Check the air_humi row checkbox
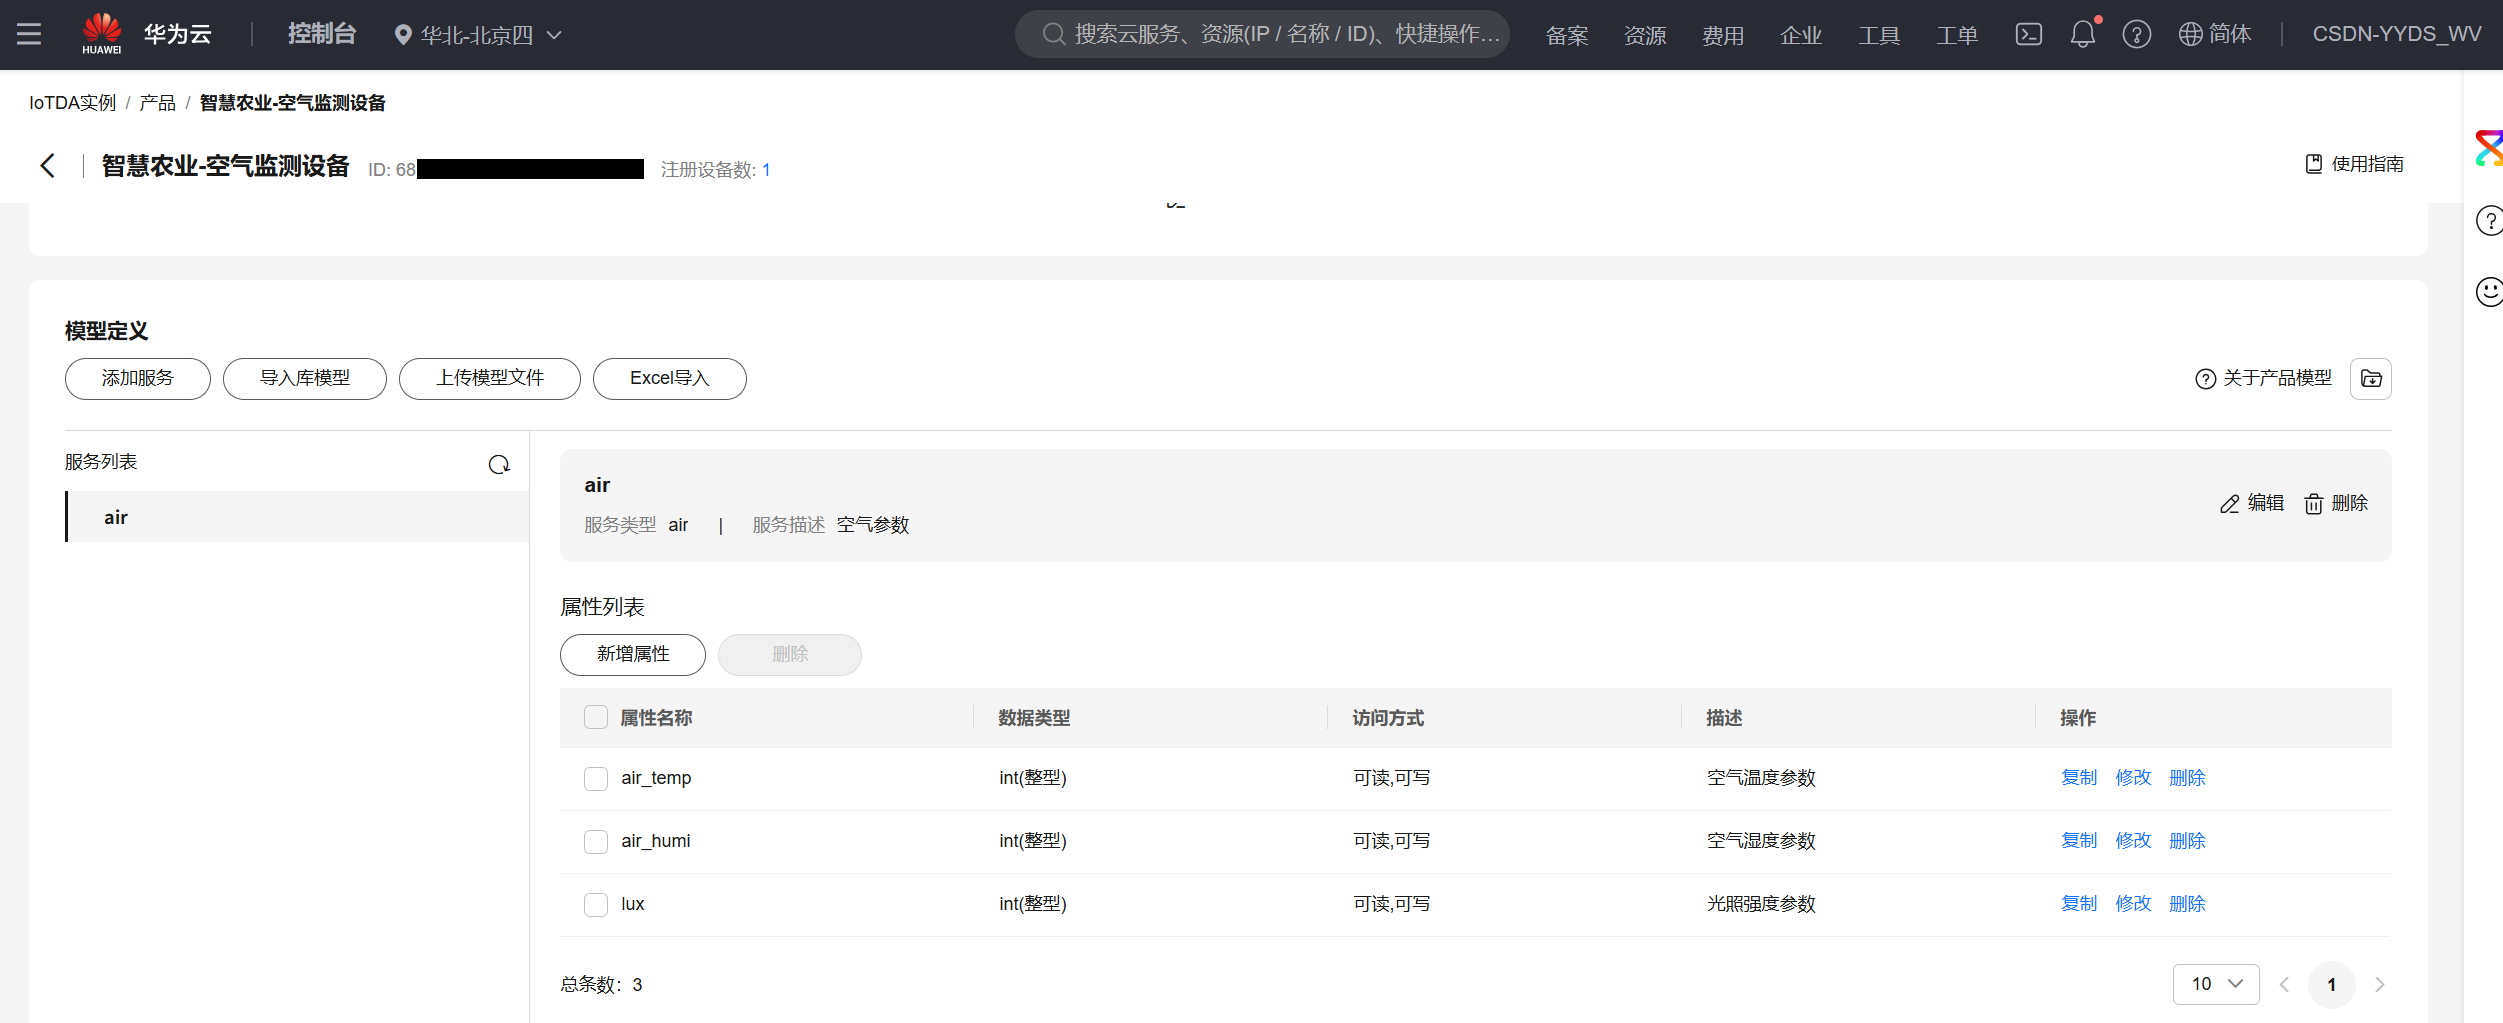2503x1023 pixels. tap(596, 841)
